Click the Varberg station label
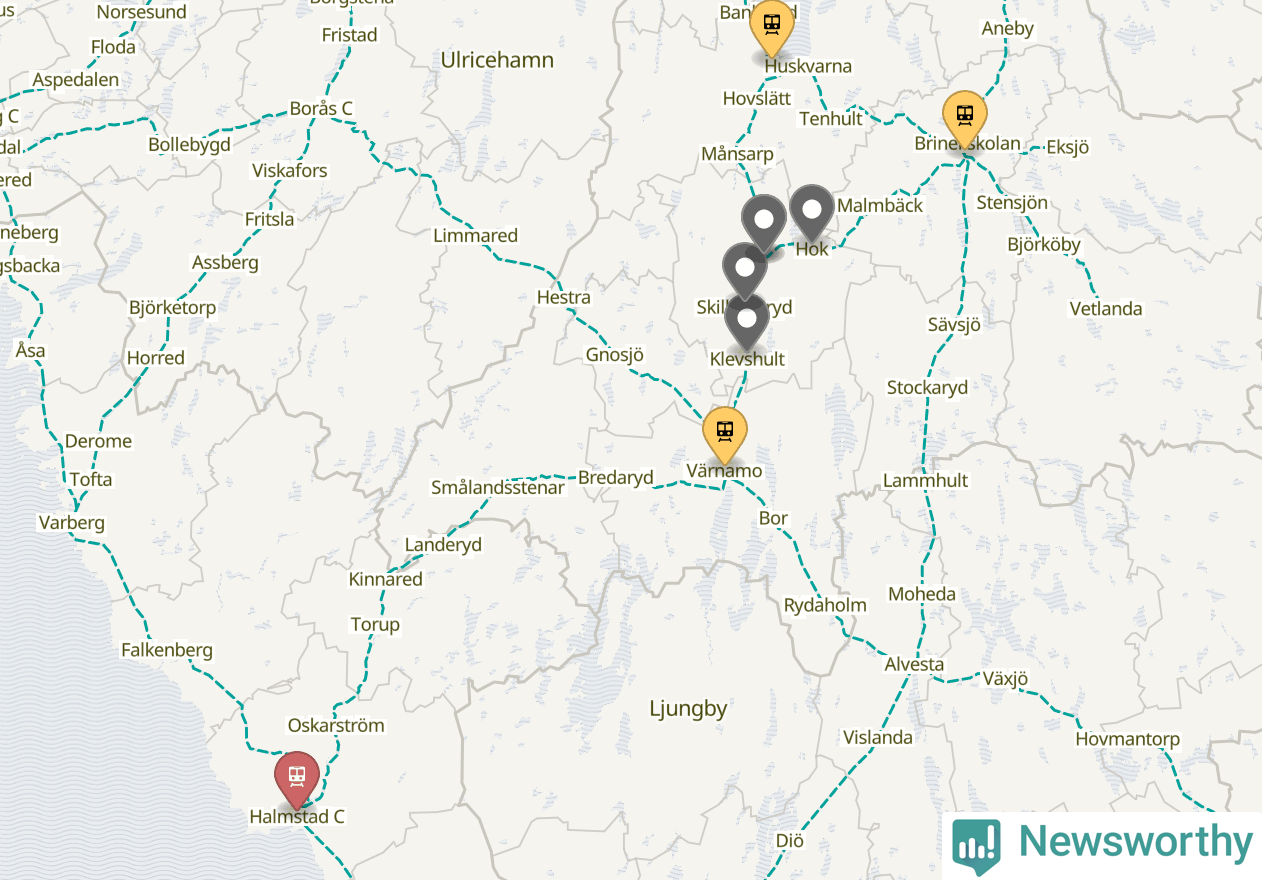The height and width of the screenshot is (880, 1262). click(x=71, y=523)
